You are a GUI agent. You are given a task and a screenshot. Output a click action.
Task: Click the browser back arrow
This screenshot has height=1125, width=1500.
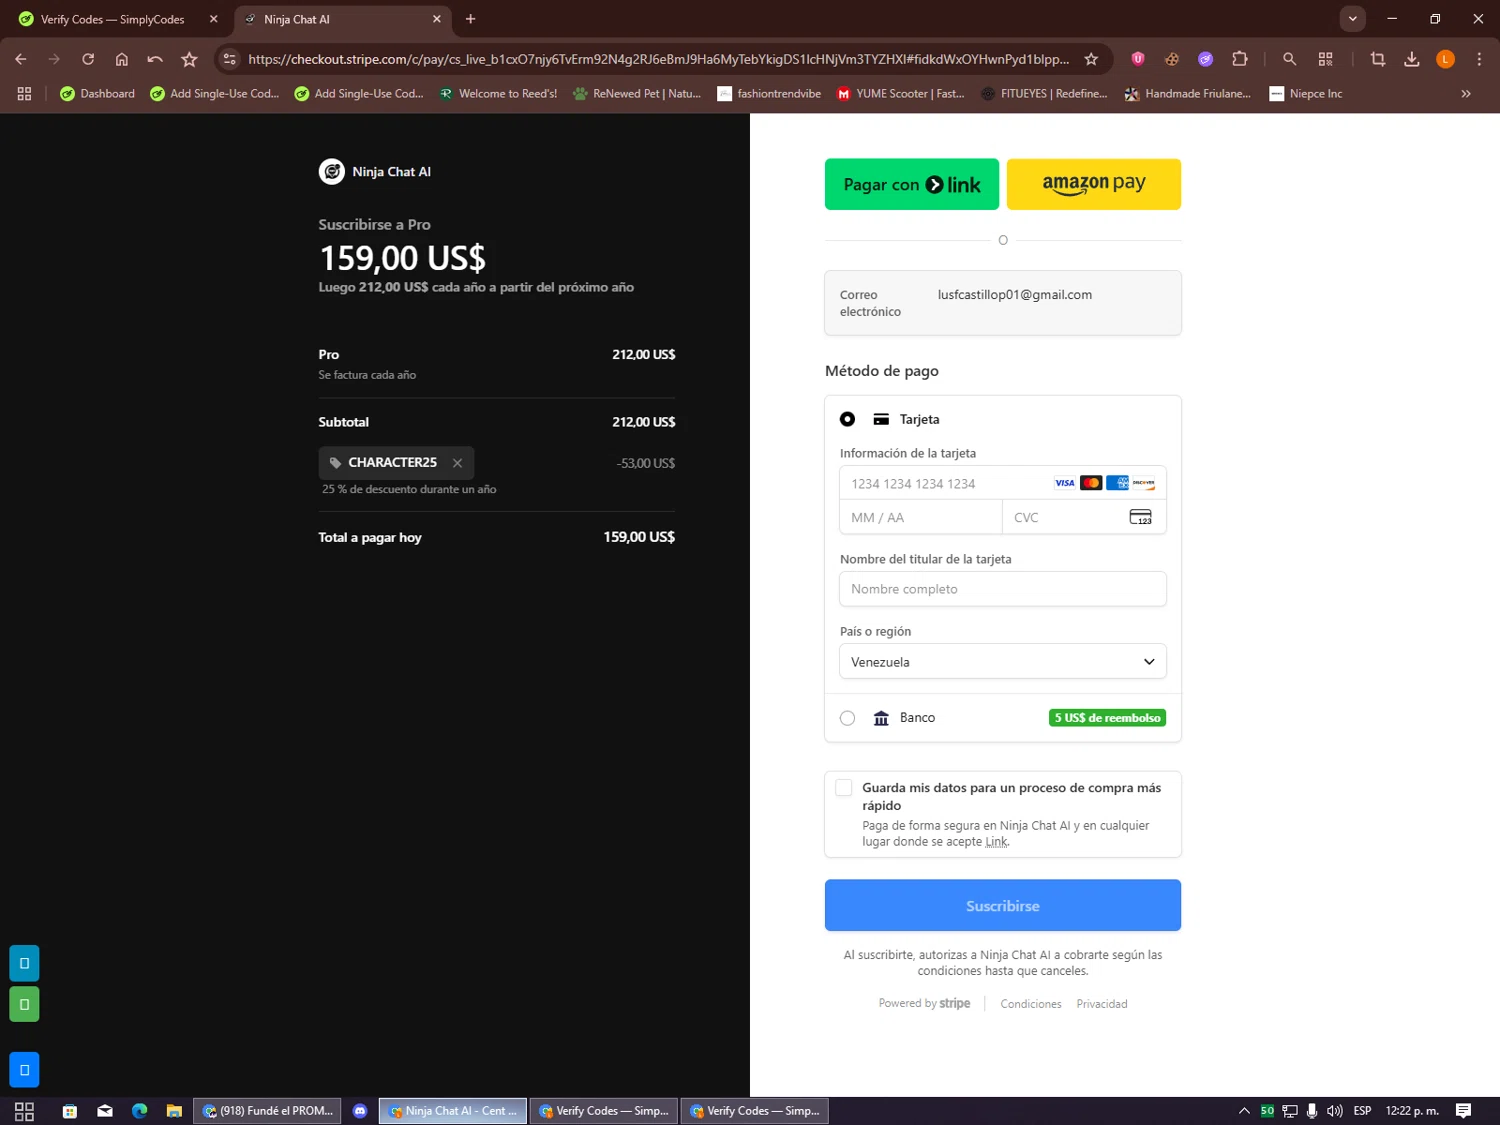point(21,59)
